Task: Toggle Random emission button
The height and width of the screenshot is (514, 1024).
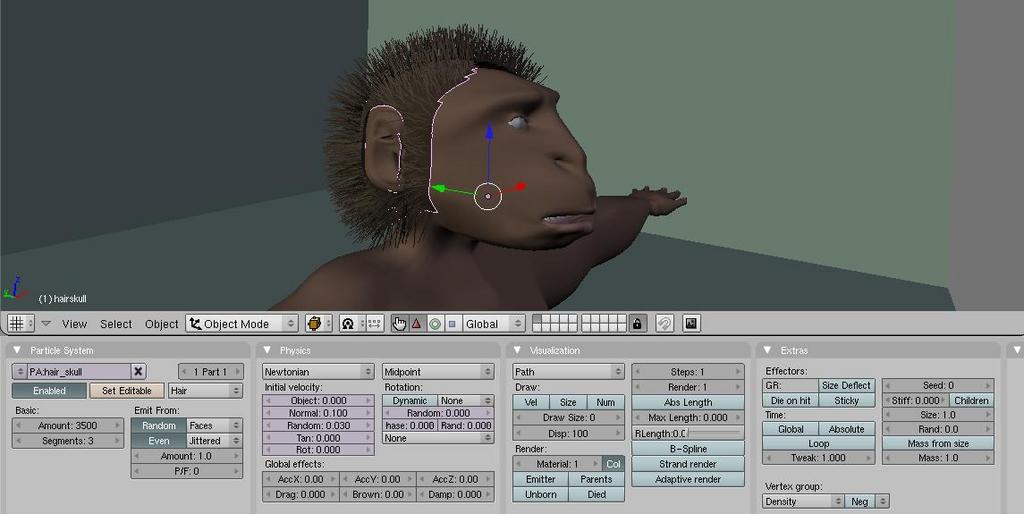Action: 159,425
